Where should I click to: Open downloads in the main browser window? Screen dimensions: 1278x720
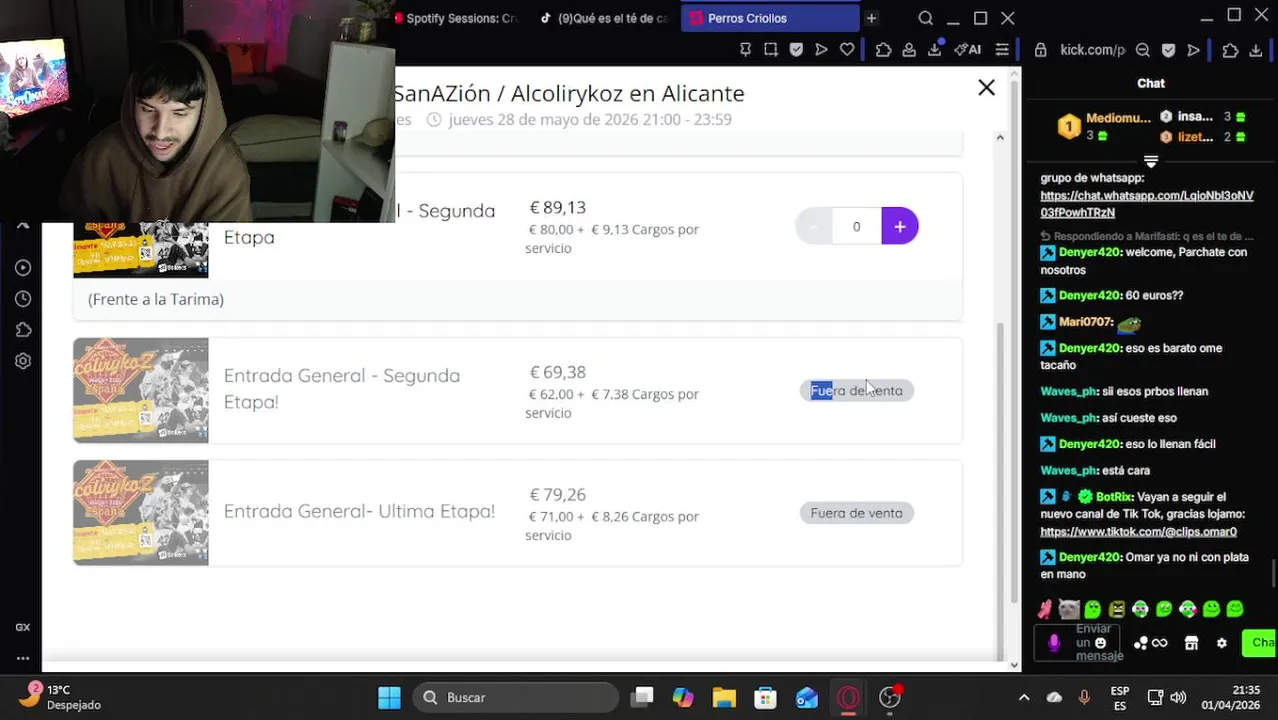pos(935,50)
